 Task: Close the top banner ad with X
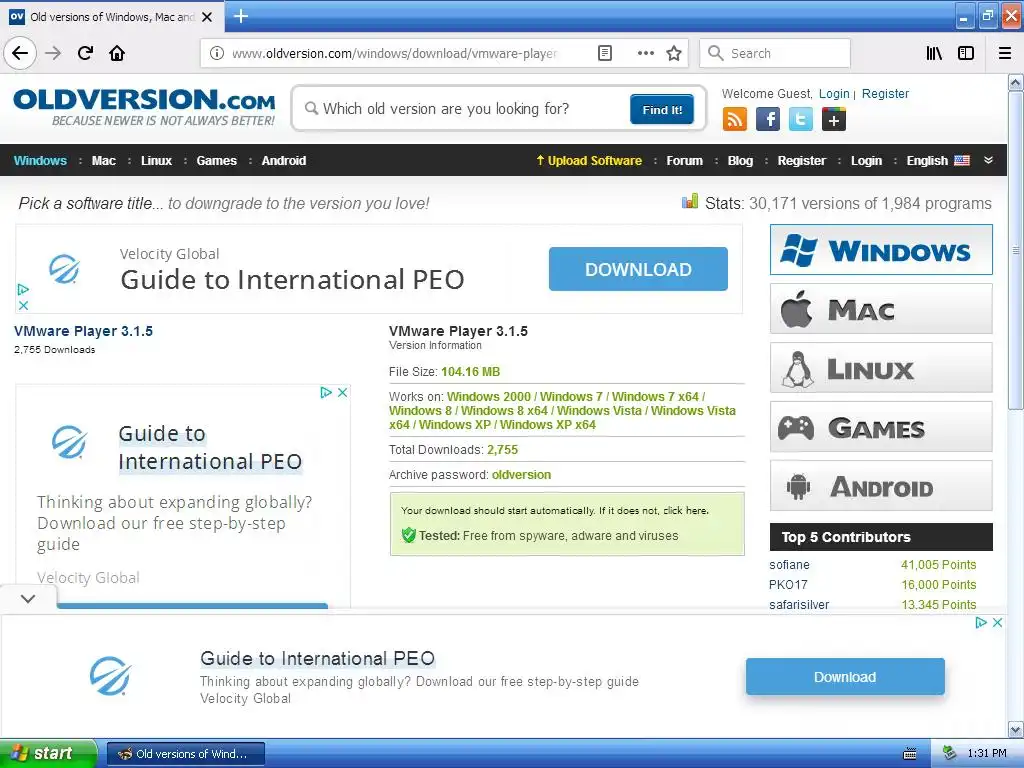click(23, 305)
